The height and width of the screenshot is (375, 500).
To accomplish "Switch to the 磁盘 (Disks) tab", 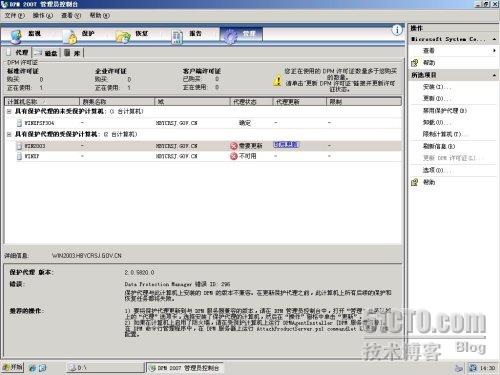I will coord(46,53).
